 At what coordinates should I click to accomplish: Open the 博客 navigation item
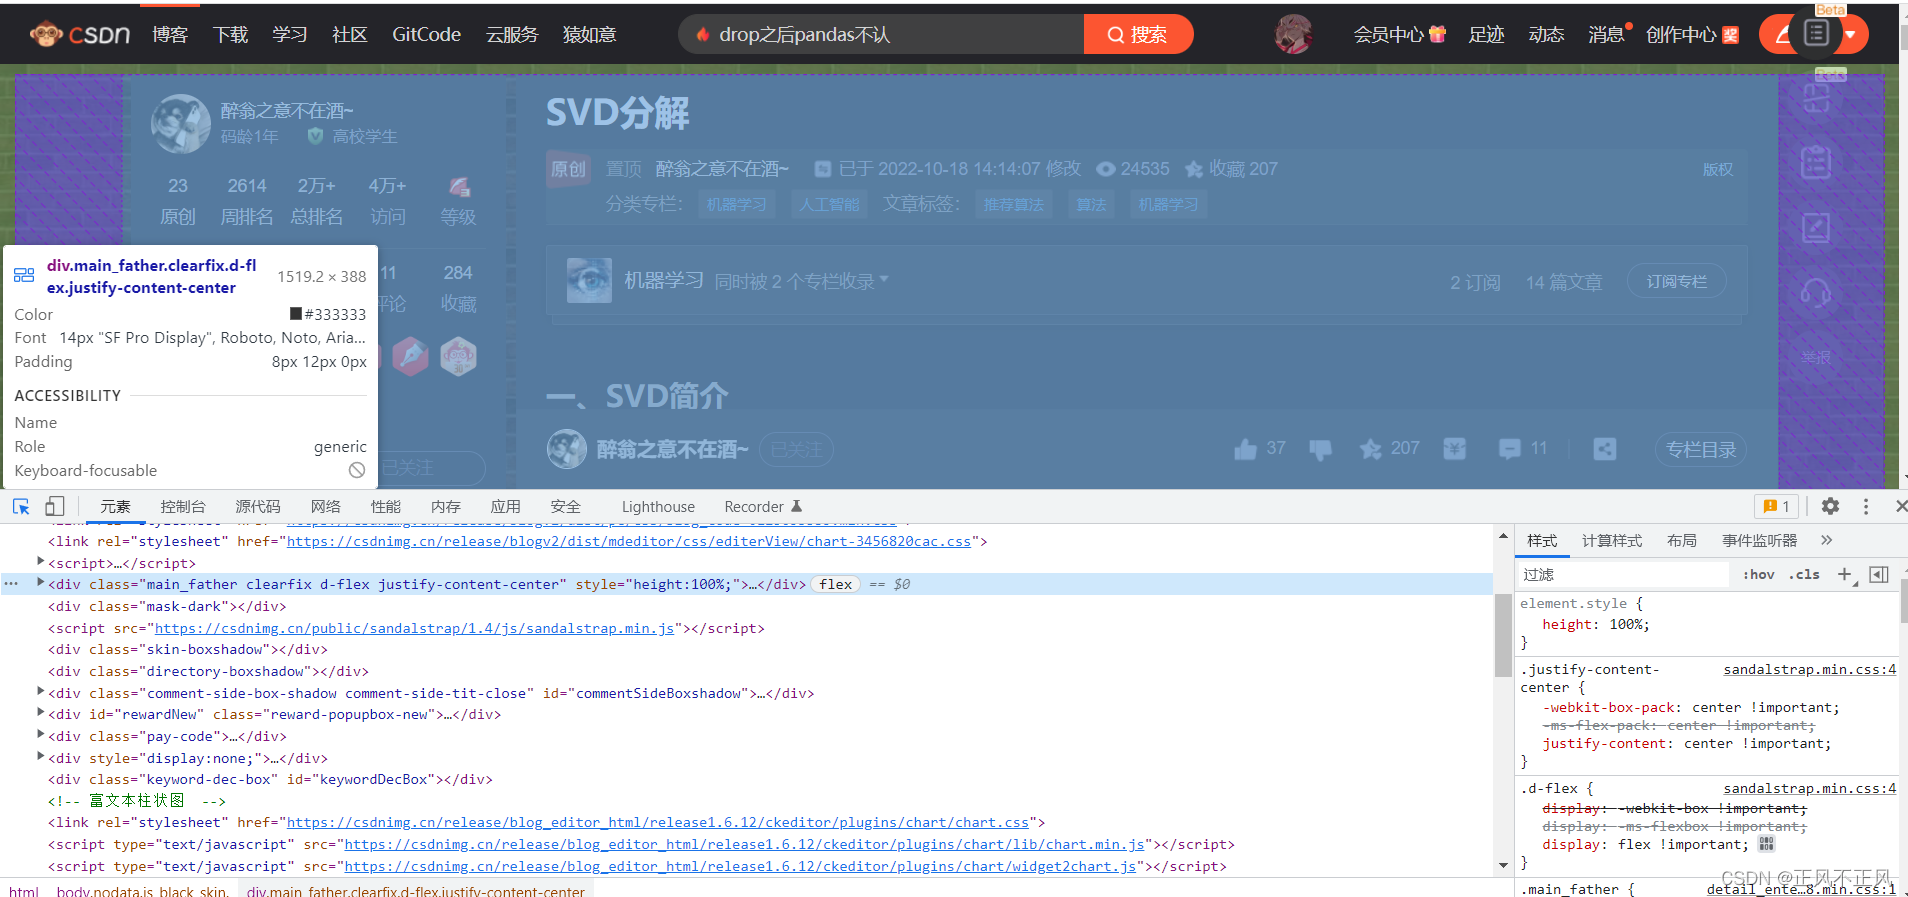coord(170,35)
